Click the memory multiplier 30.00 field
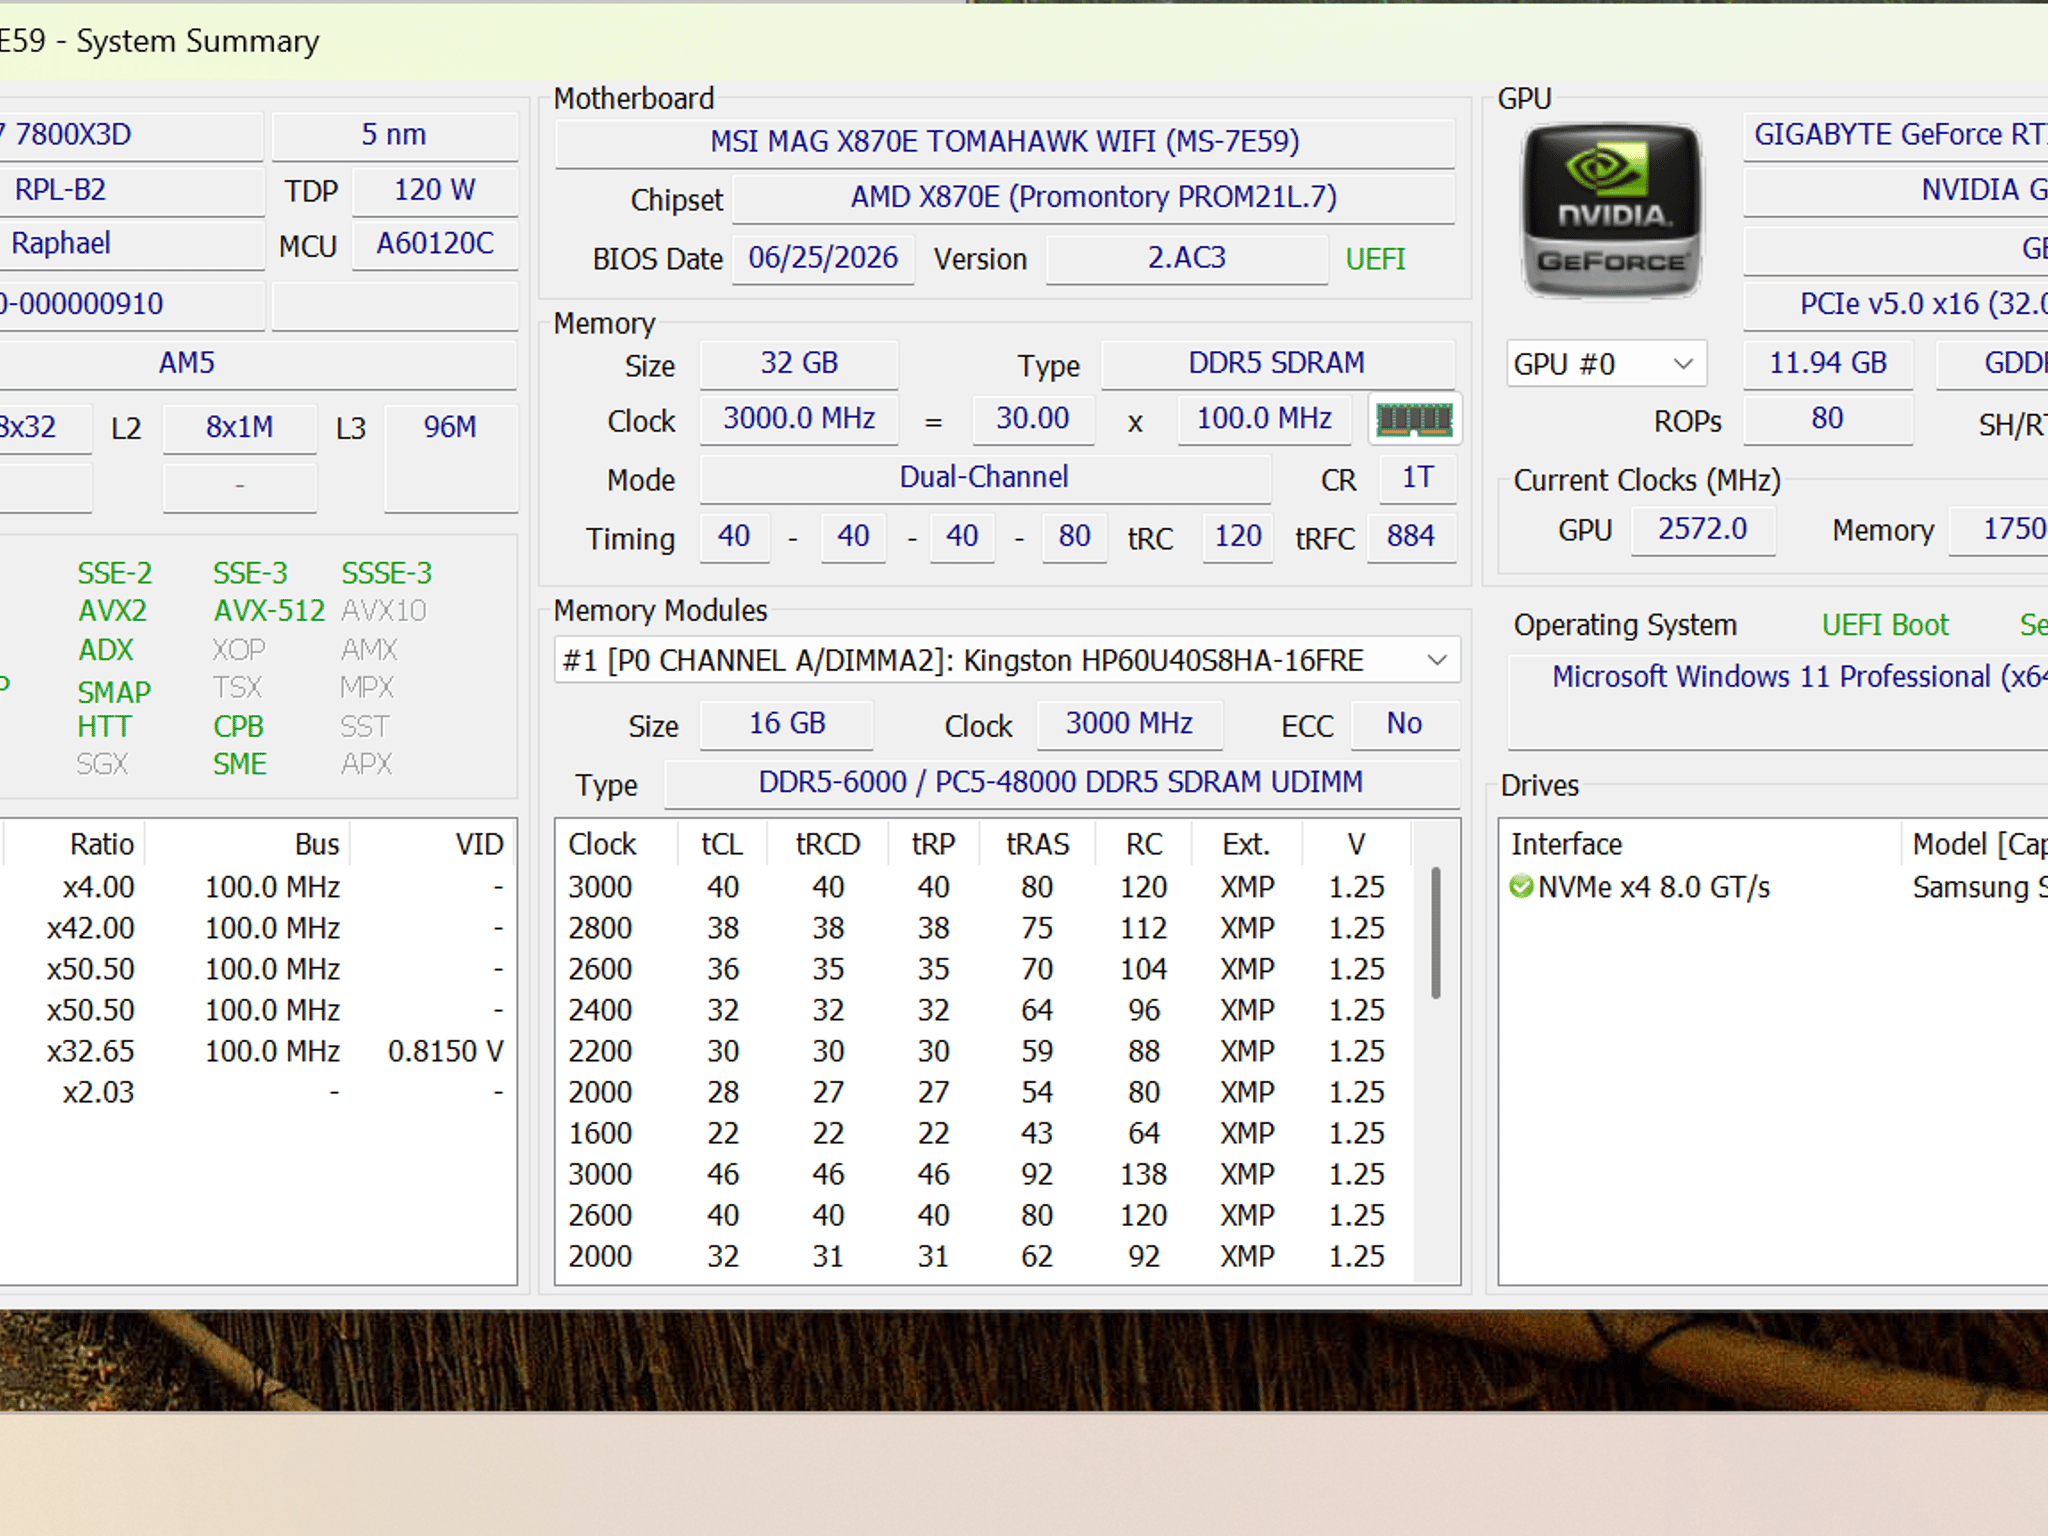The height and width of the screenshot is (1536, 2048). point(1033,420)
